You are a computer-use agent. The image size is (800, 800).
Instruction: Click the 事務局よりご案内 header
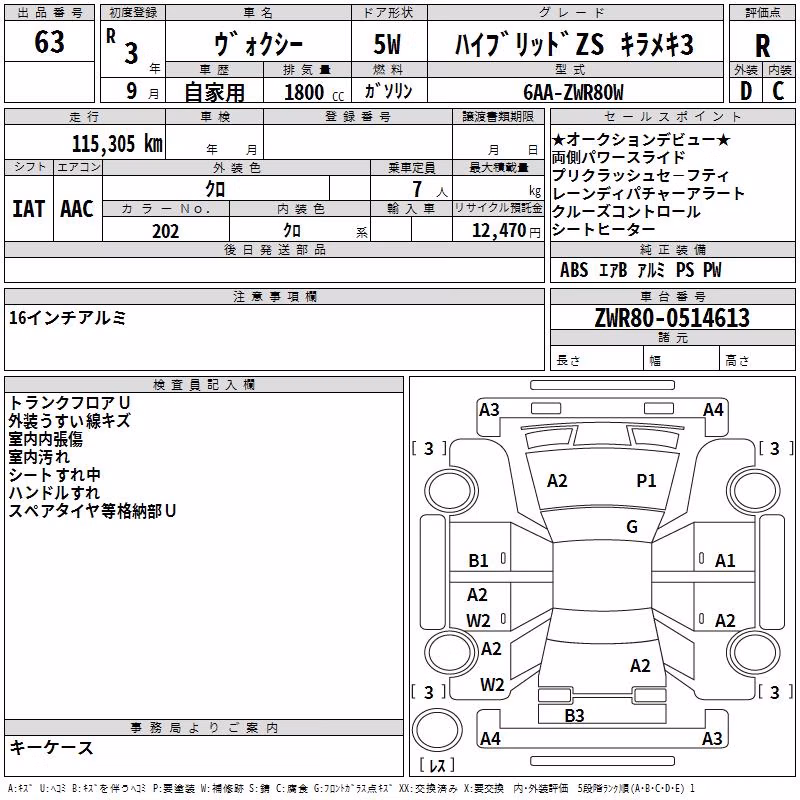point(204,728)
